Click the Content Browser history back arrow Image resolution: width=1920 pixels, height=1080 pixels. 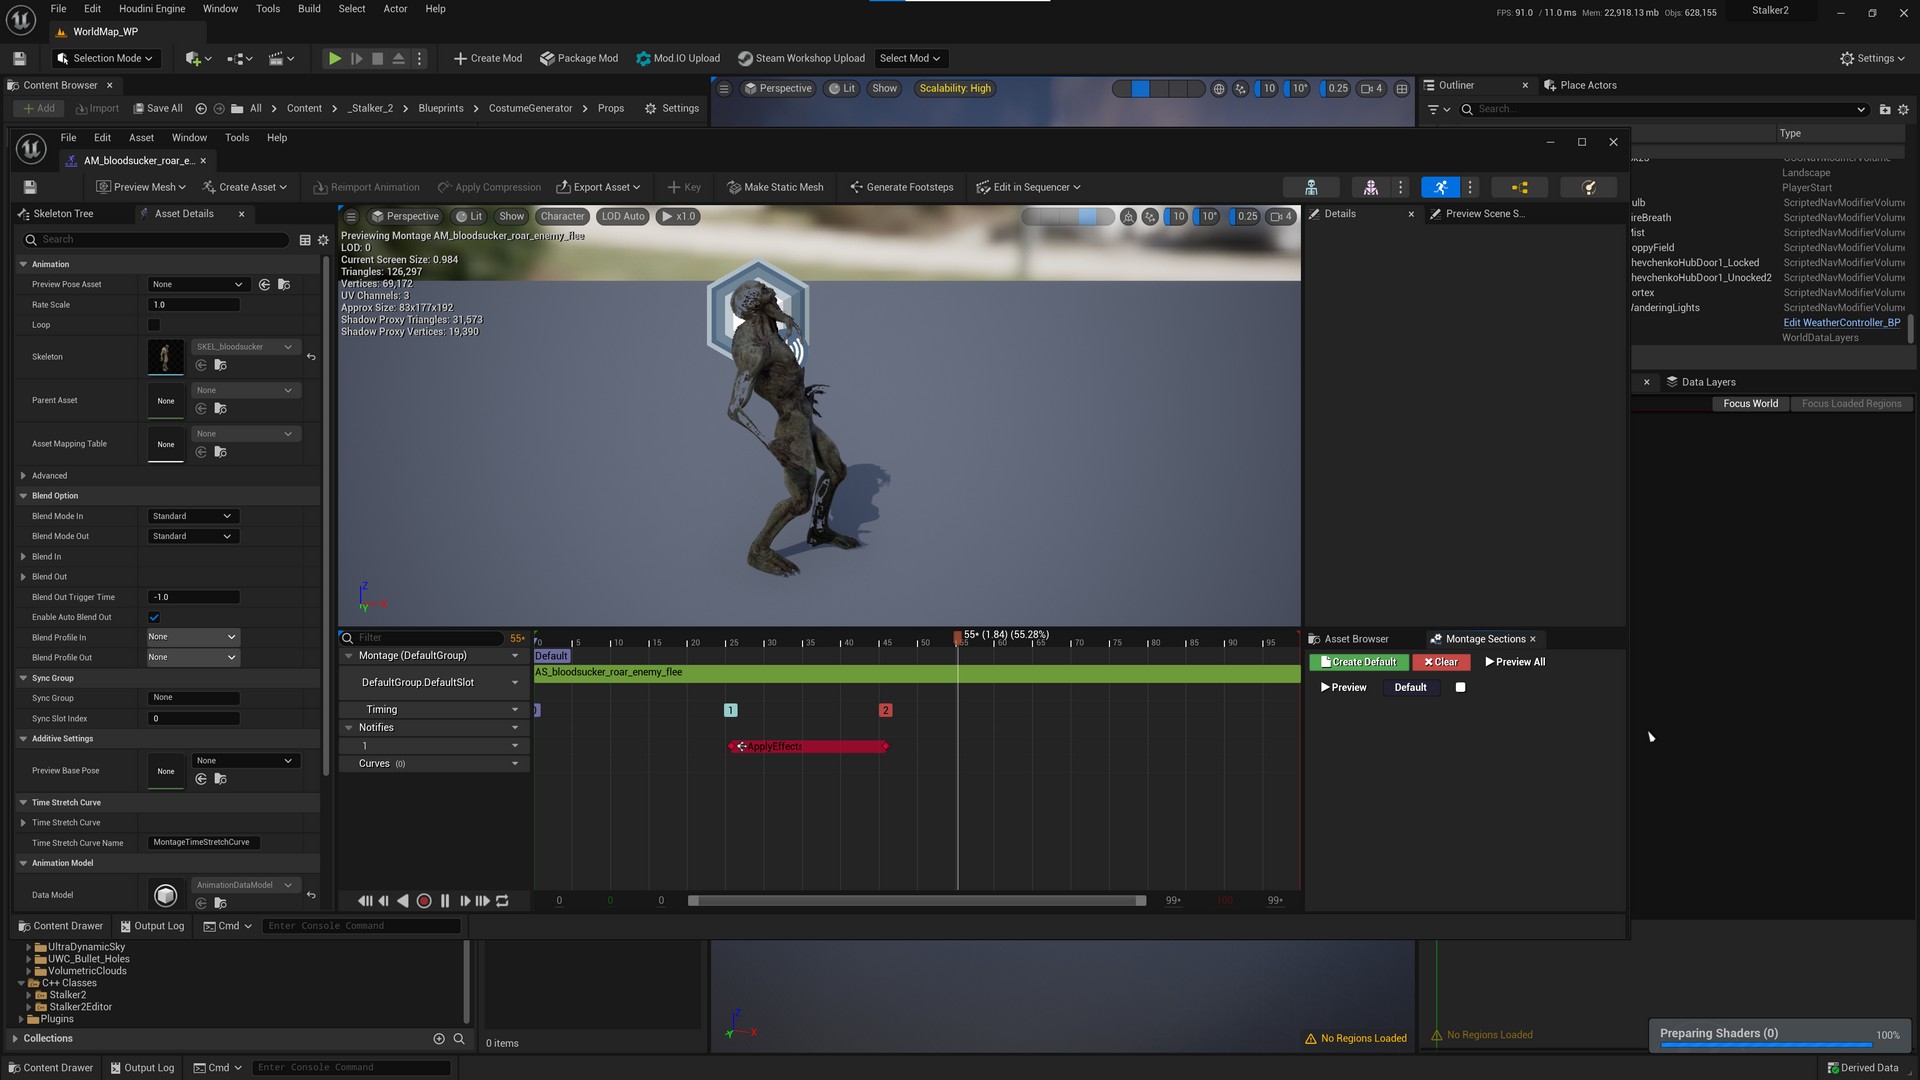click(201, 109)
